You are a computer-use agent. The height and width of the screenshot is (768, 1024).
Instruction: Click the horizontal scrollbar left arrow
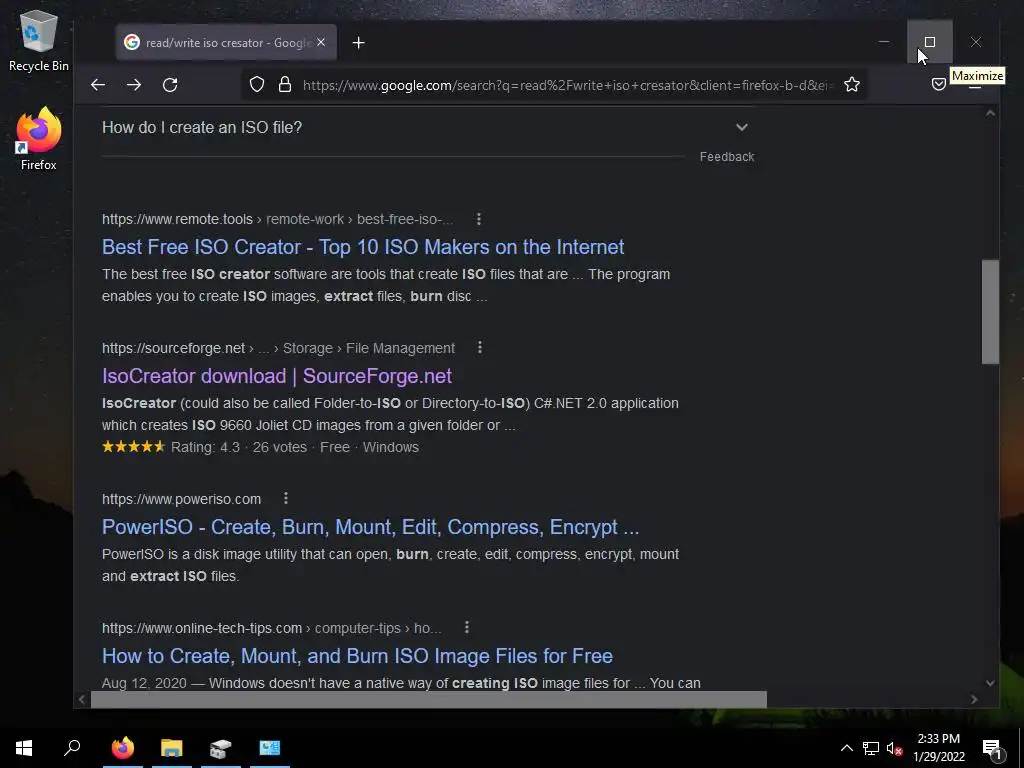pos(82,699)
